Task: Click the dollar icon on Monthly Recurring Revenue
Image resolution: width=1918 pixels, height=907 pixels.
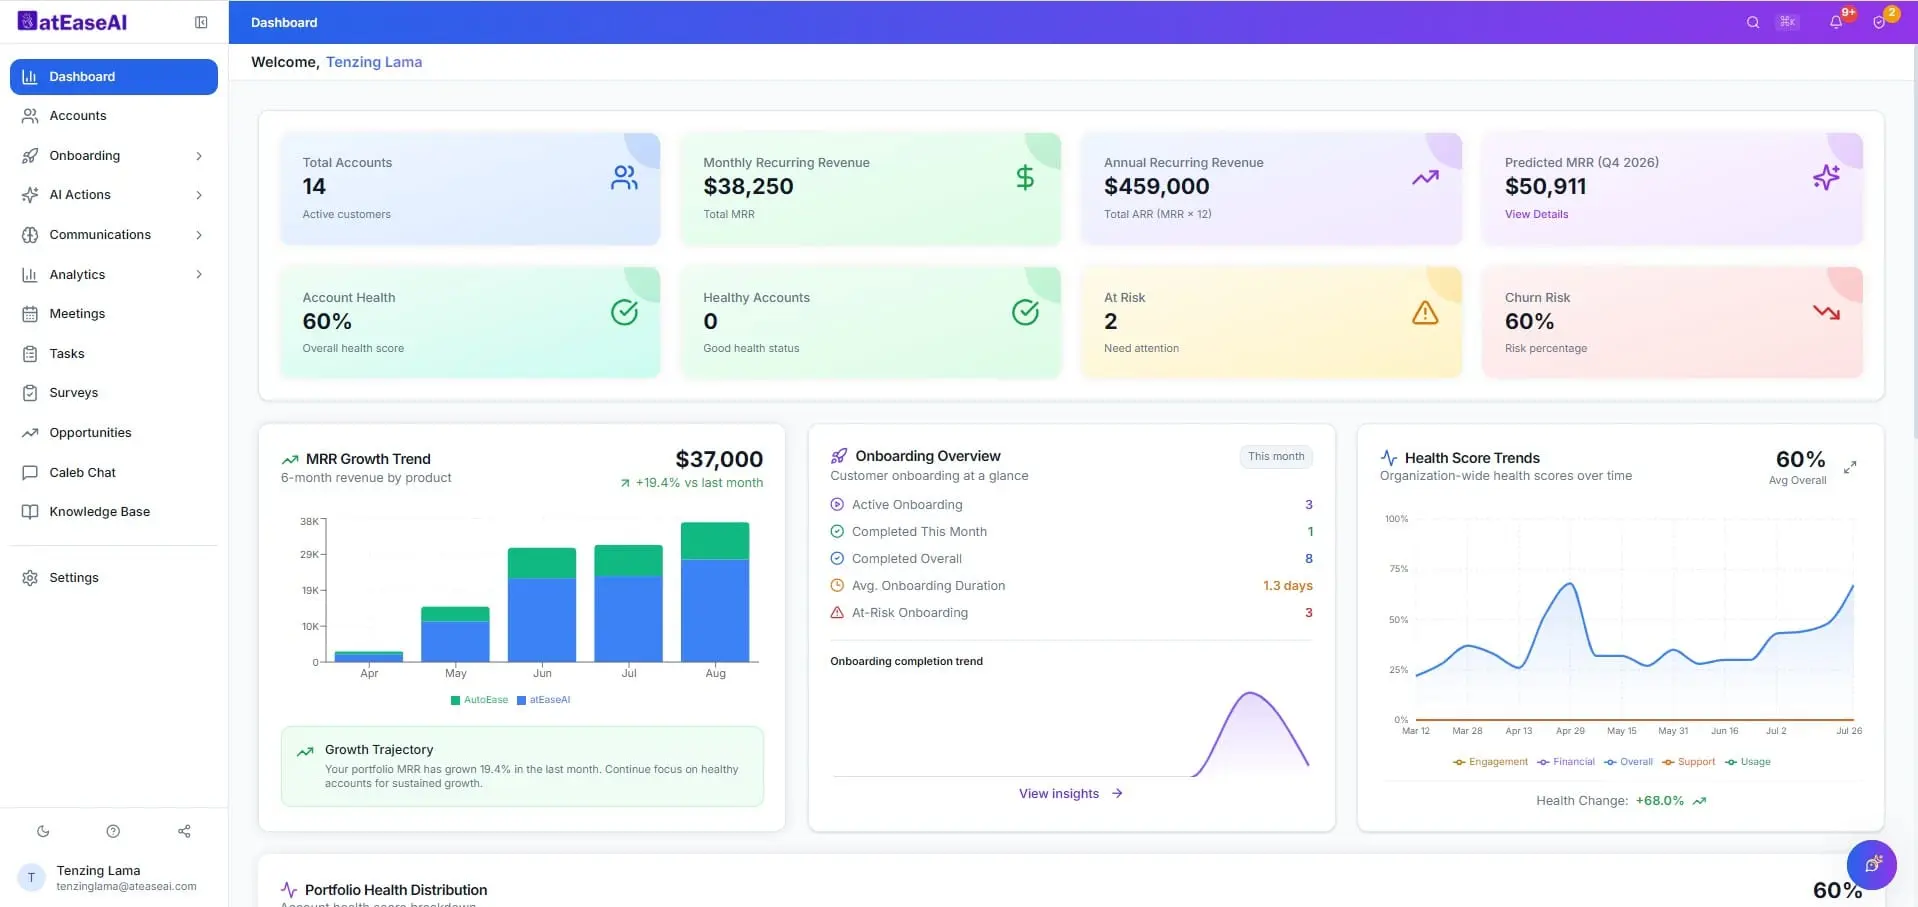Action: tap(1025, 178)
